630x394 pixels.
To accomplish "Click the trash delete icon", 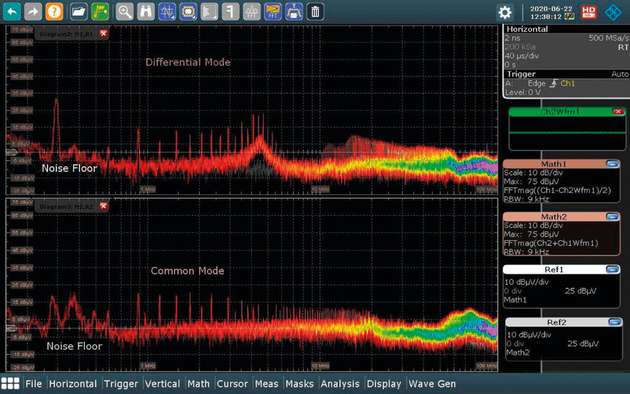I will [315, 12].
